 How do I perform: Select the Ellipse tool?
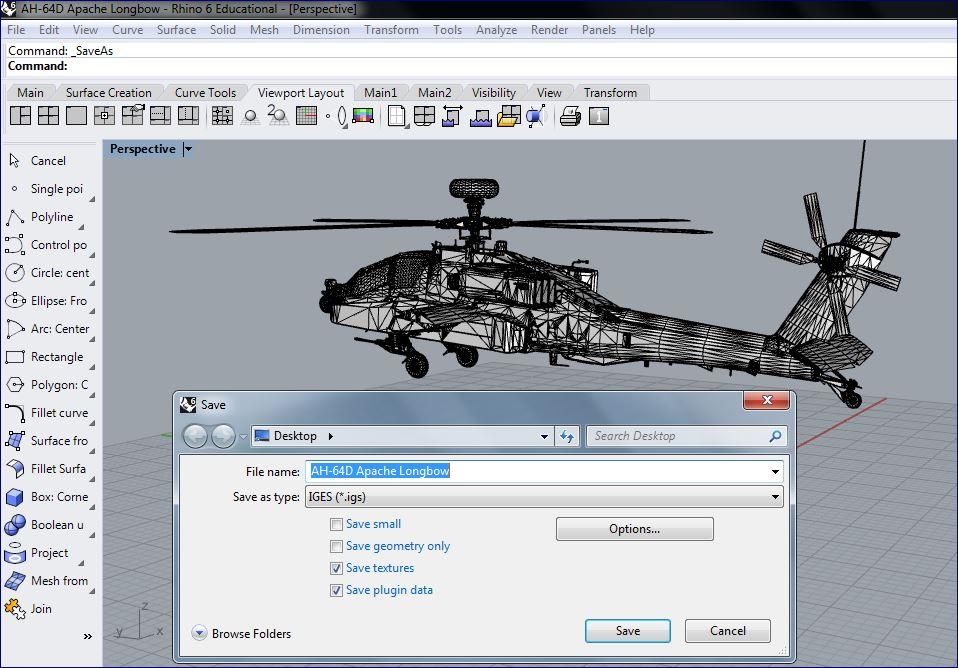45,301
